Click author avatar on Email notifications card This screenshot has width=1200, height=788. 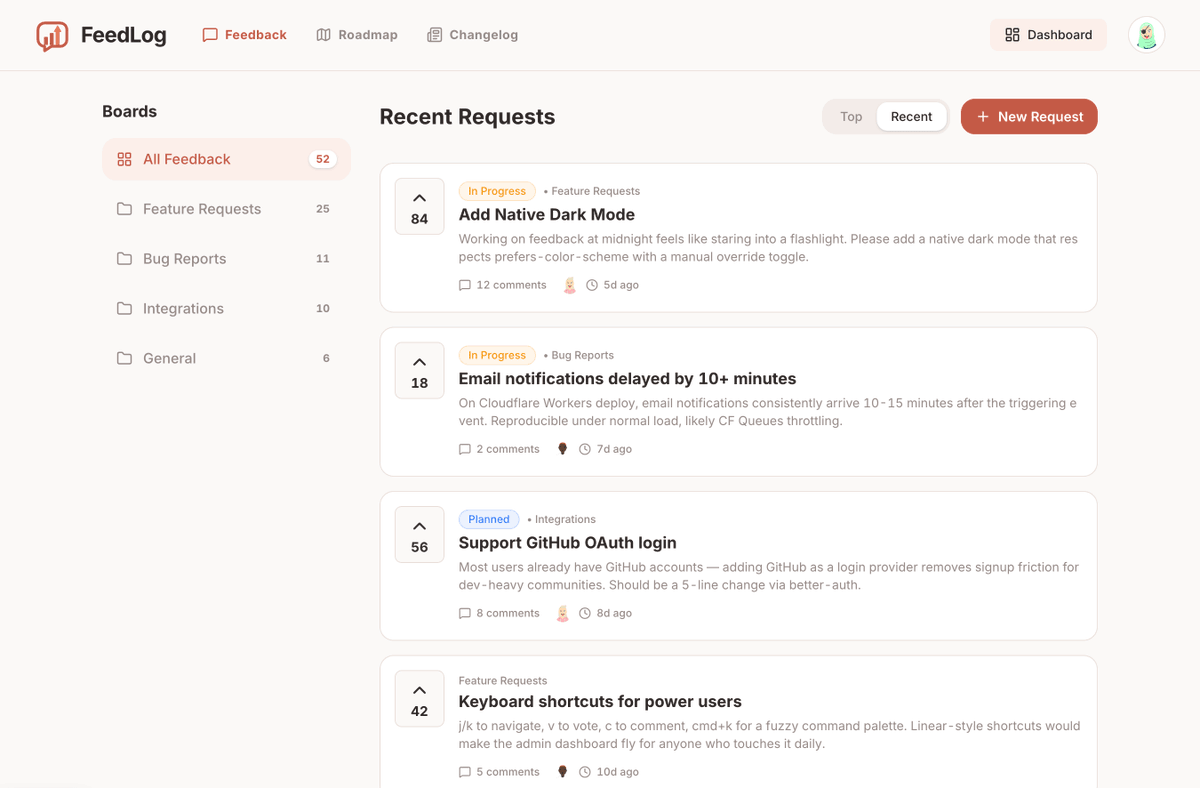(x=562, y=449)
